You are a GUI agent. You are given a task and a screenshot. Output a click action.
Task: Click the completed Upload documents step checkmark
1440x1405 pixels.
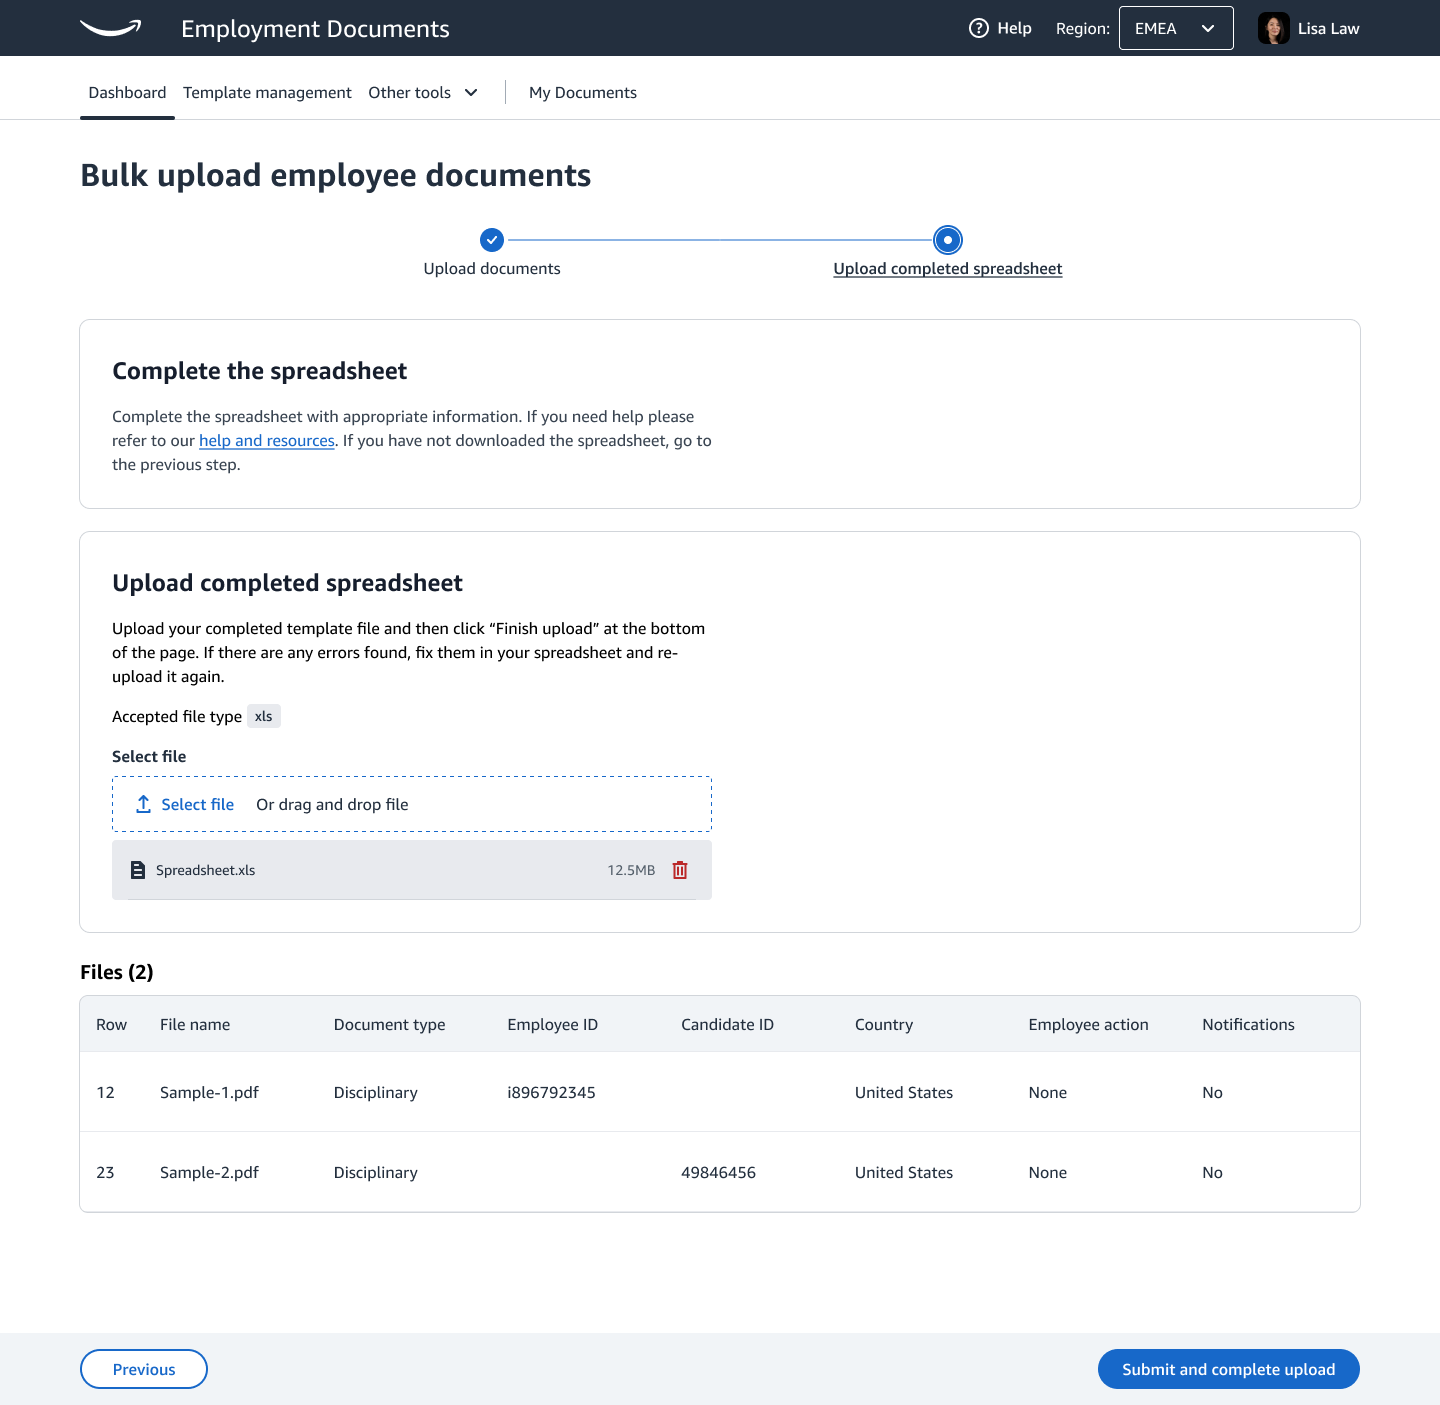492,240
